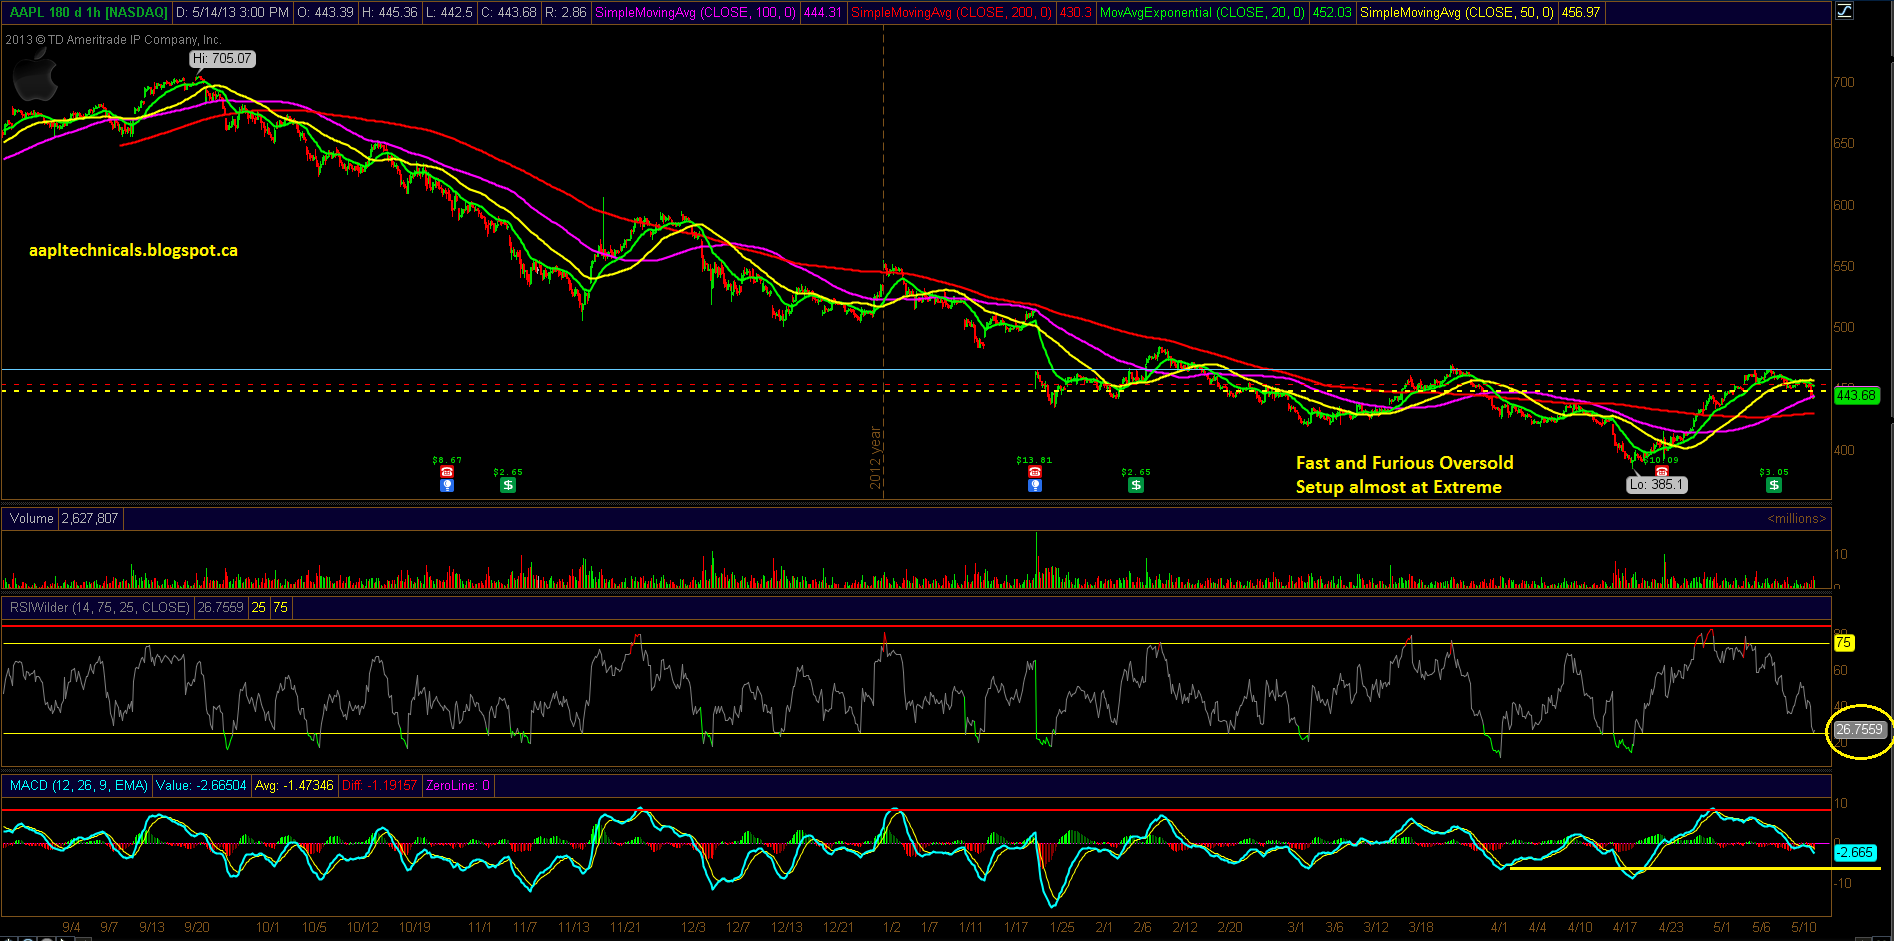The image size is (1894, 941).
Task: Click second $2.65 dividend icon near 2/1
Action: pyautogui.click(x=1136, y=485)
